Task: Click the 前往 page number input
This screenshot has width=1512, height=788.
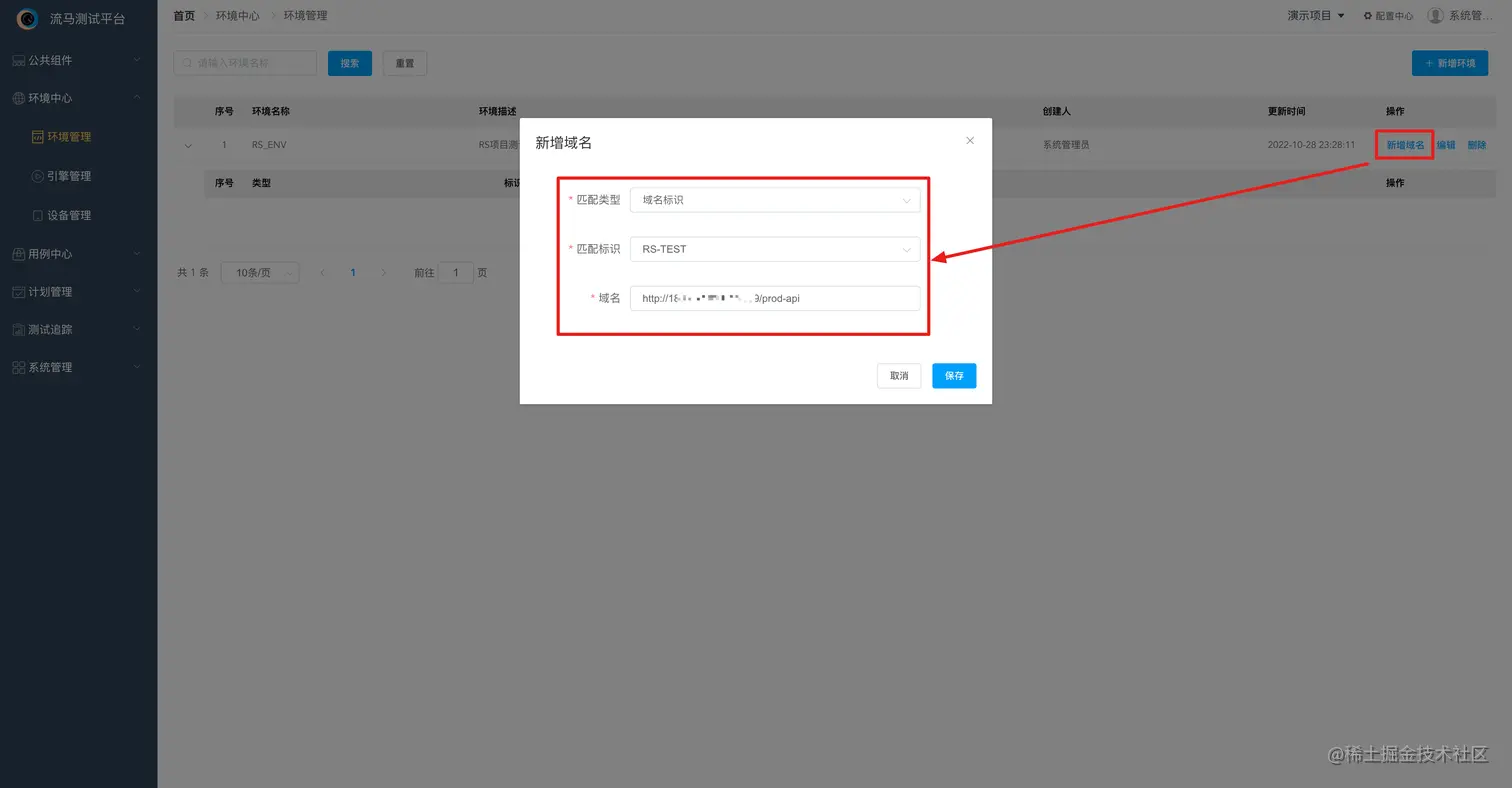Action: click(x=456, y=272)
